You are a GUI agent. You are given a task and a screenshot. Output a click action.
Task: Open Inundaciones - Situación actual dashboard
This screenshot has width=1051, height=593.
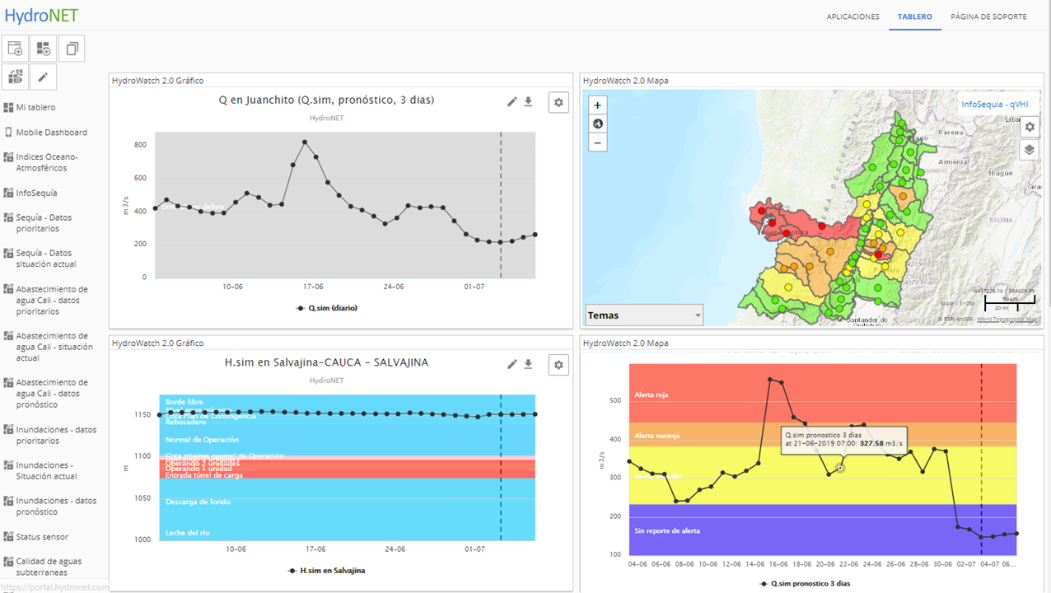[46, 470]
